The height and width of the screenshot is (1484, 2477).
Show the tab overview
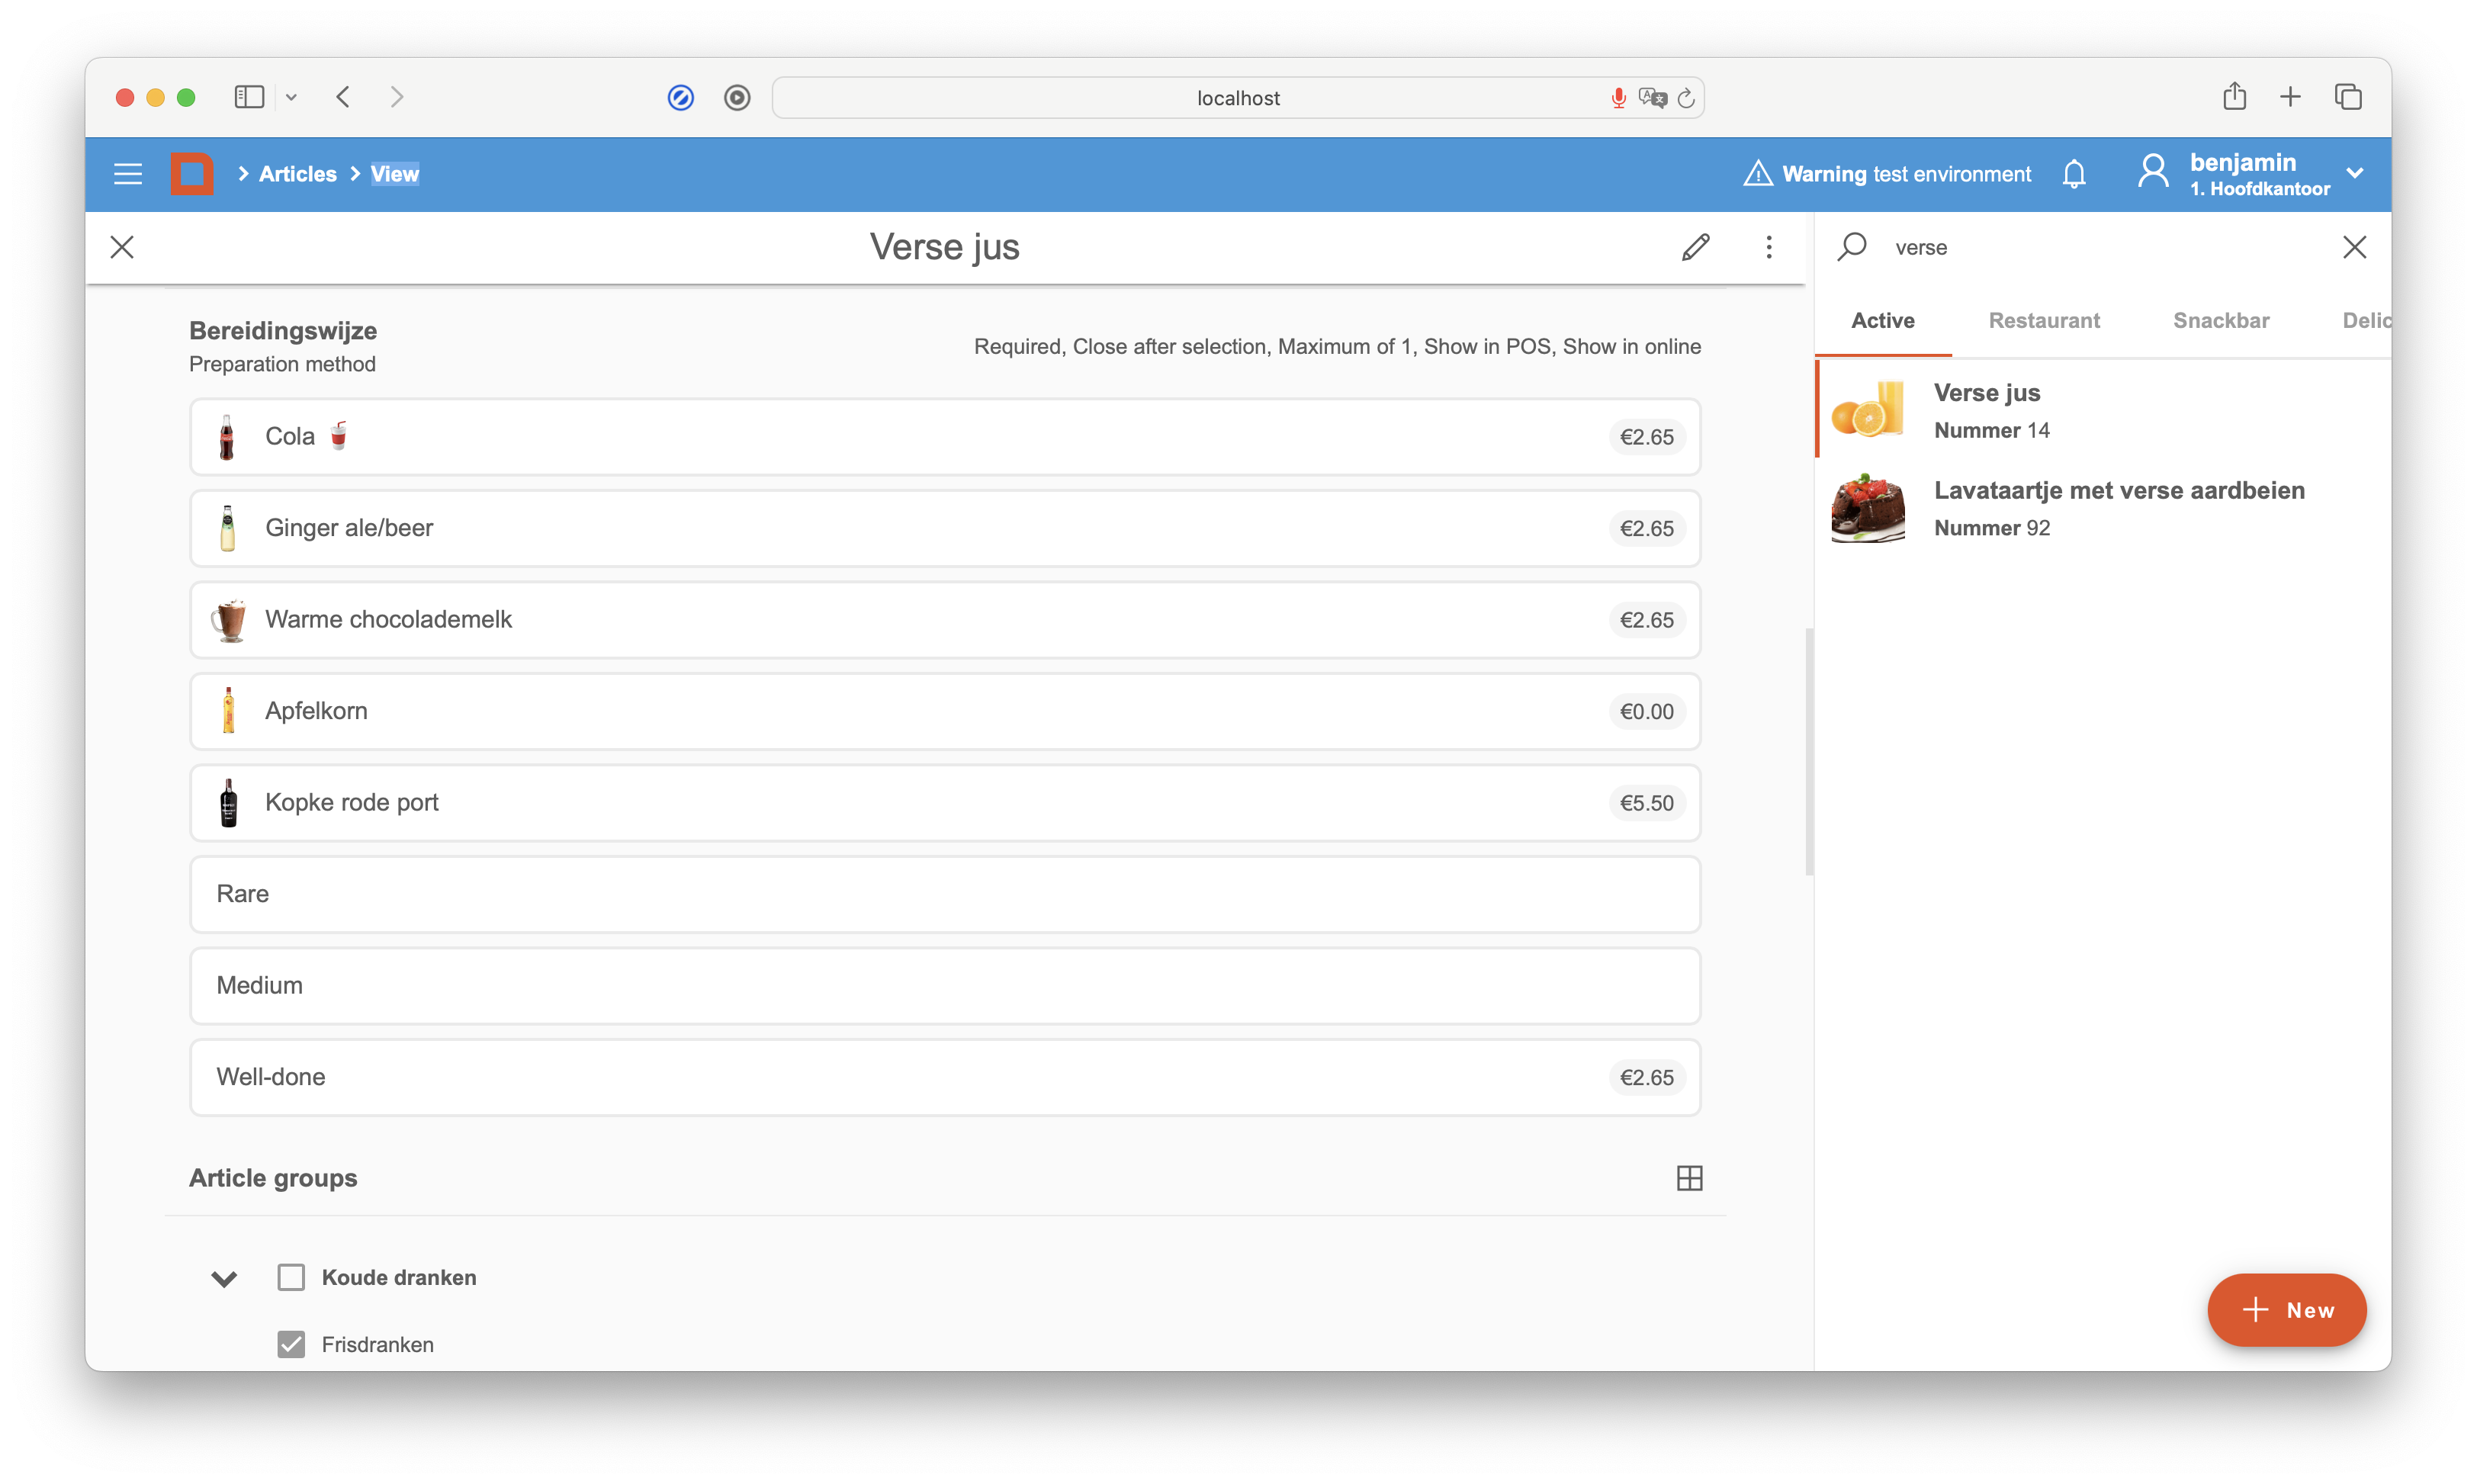pos(2348,97)
